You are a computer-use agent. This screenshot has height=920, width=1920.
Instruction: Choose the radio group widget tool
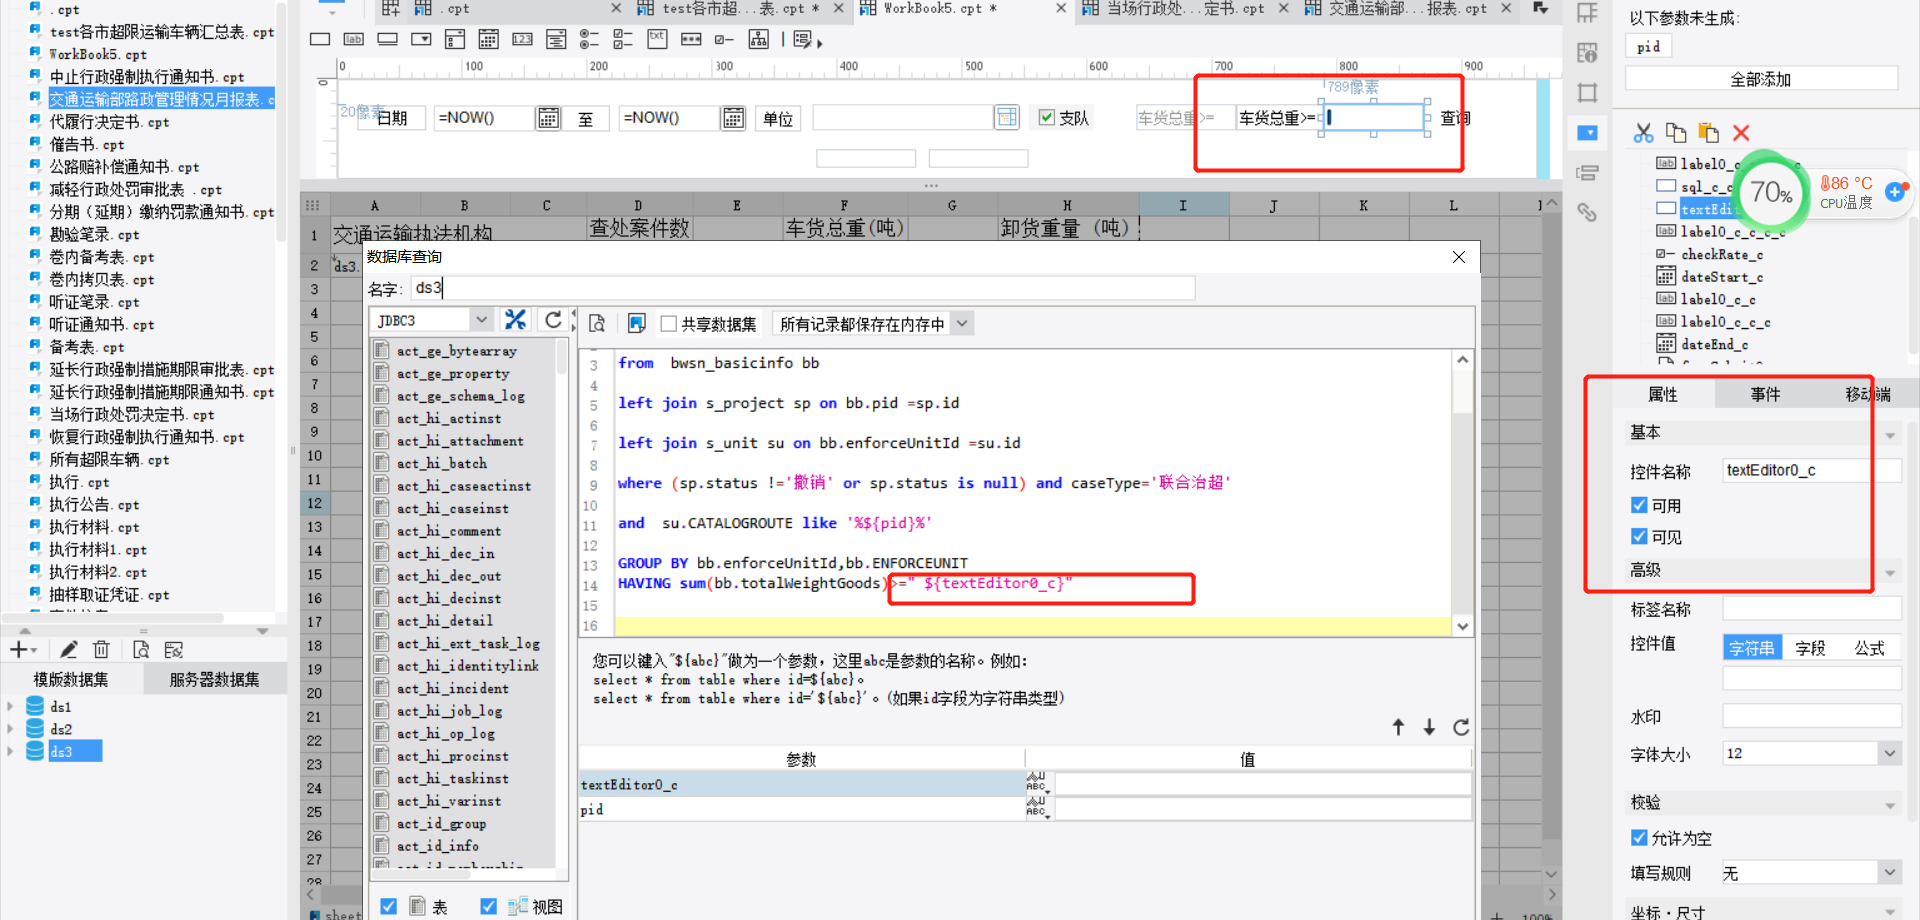click(590, 40)
